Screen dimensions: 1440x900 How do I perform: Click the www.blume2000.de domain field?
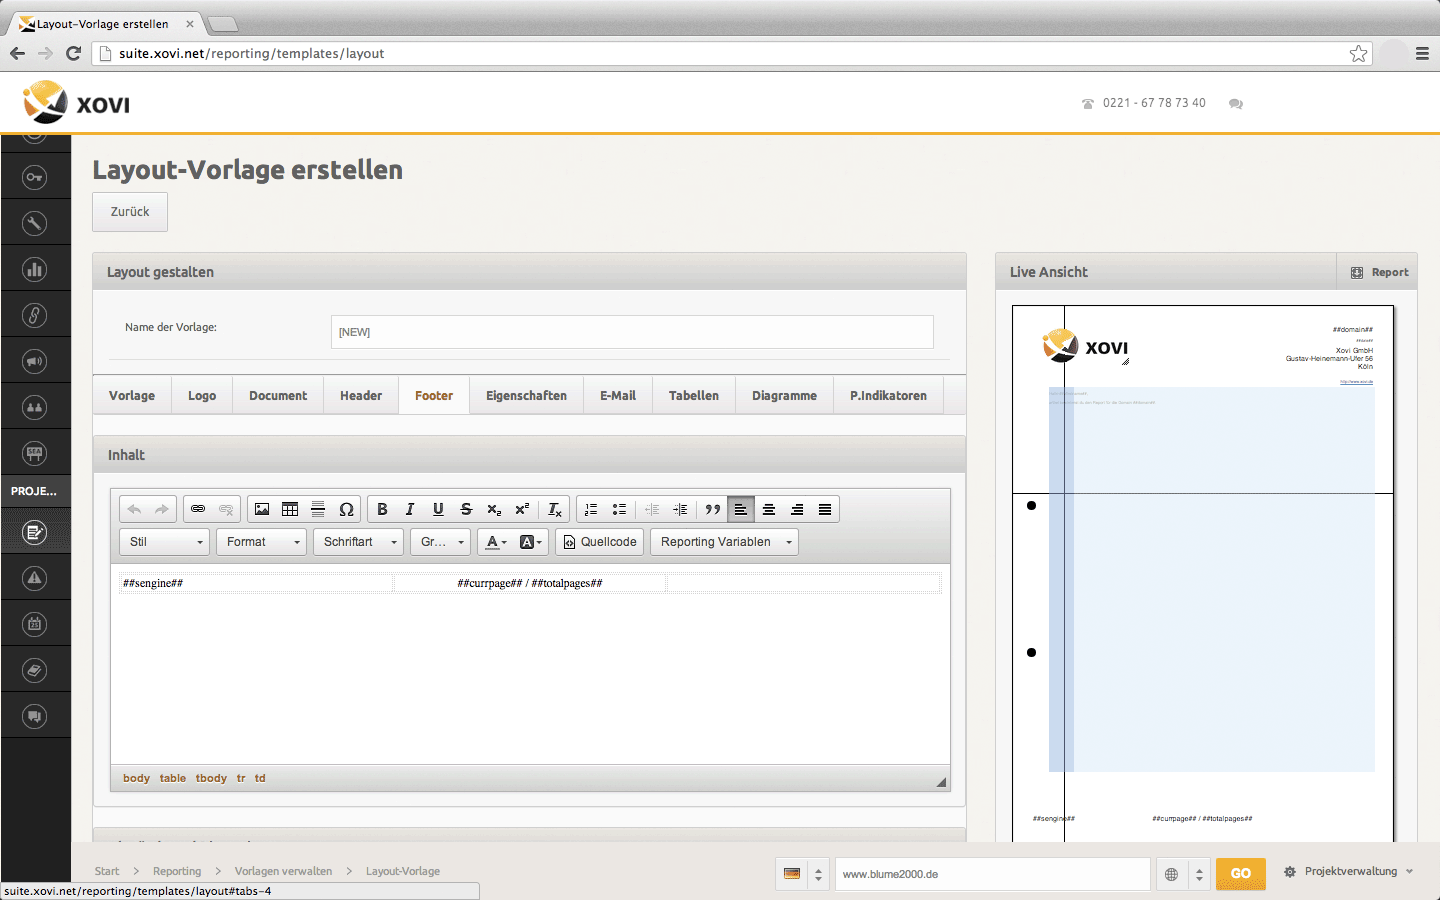click(992, 874)
